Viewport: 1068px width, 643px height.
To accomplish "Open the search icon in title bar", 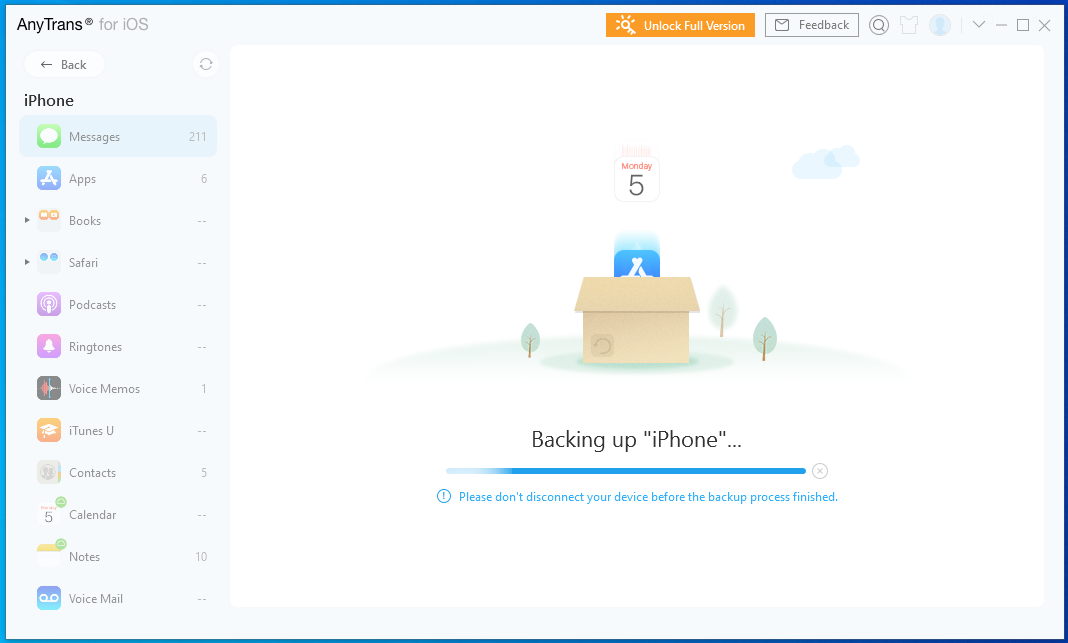I will click(x=879, y=25).
